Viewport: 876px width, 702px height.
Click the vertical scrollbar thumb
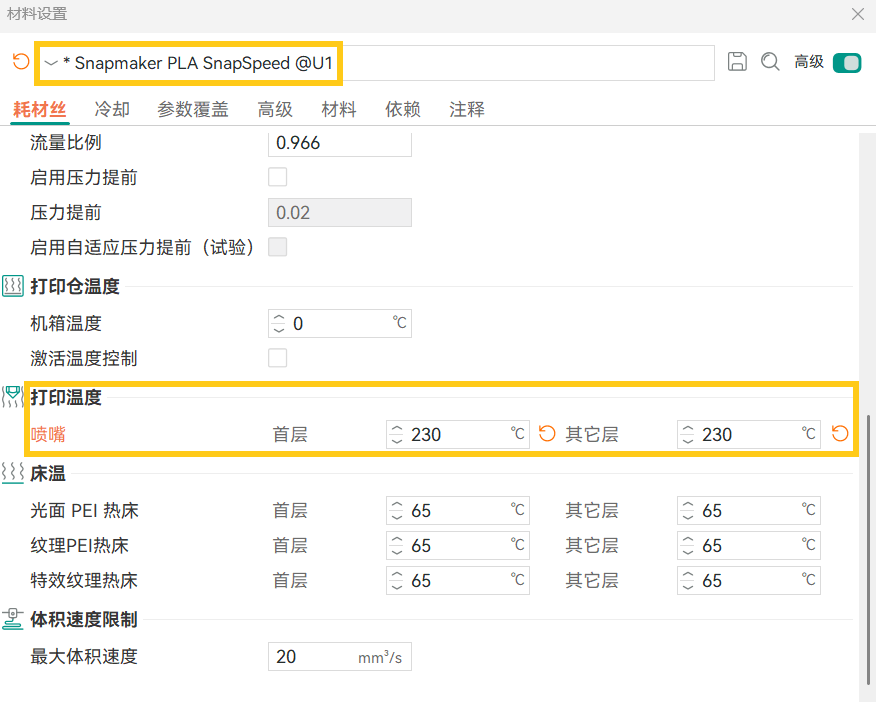(867, 550)
